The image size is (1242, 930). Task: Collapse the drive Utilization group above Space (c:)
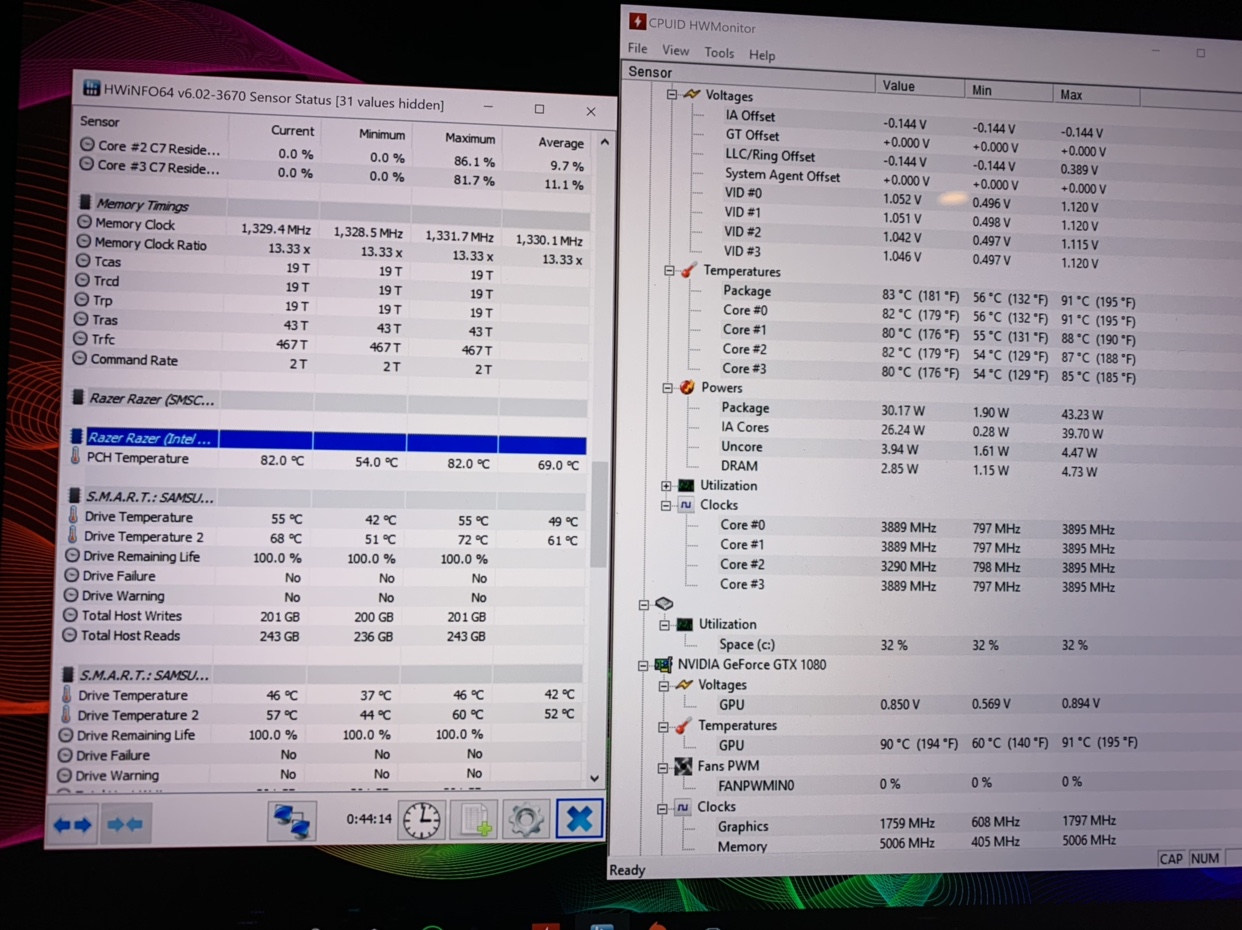pyautogui.click(x=664, y=625)
